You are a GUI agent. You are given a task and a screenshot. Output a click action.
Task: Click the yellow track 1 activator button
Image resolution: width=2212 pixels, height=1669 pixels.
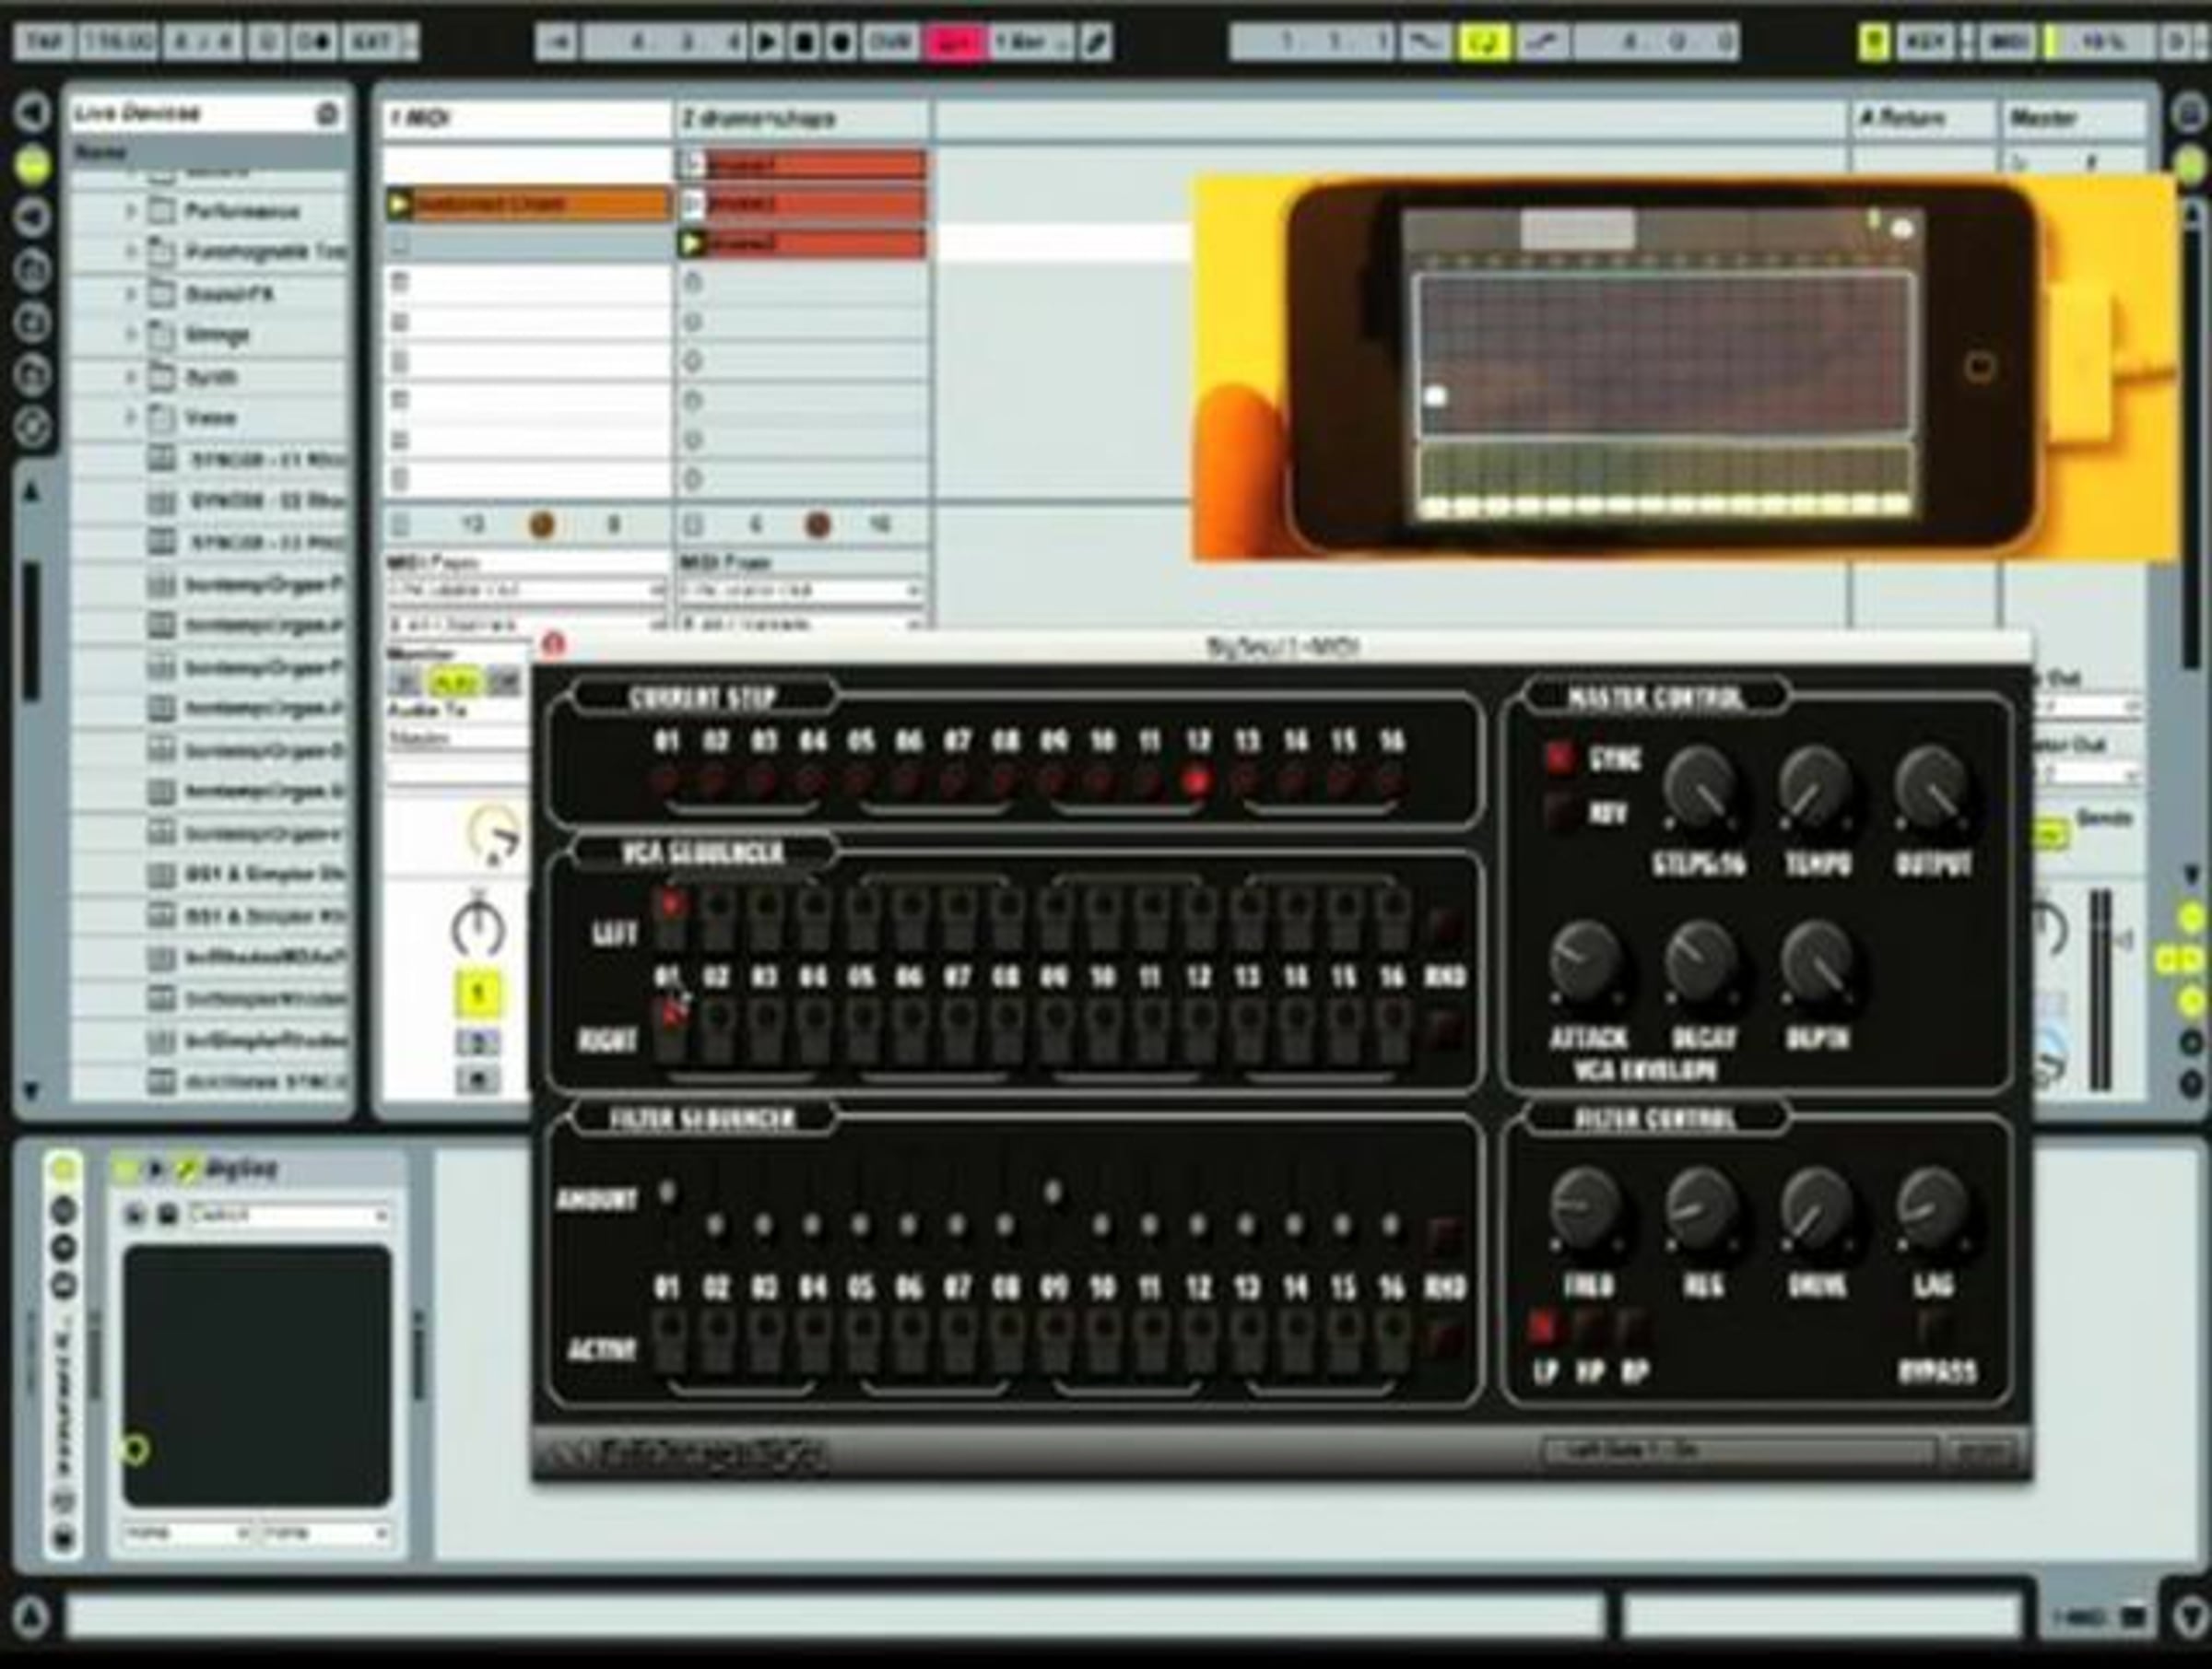(x=478, y=994)
